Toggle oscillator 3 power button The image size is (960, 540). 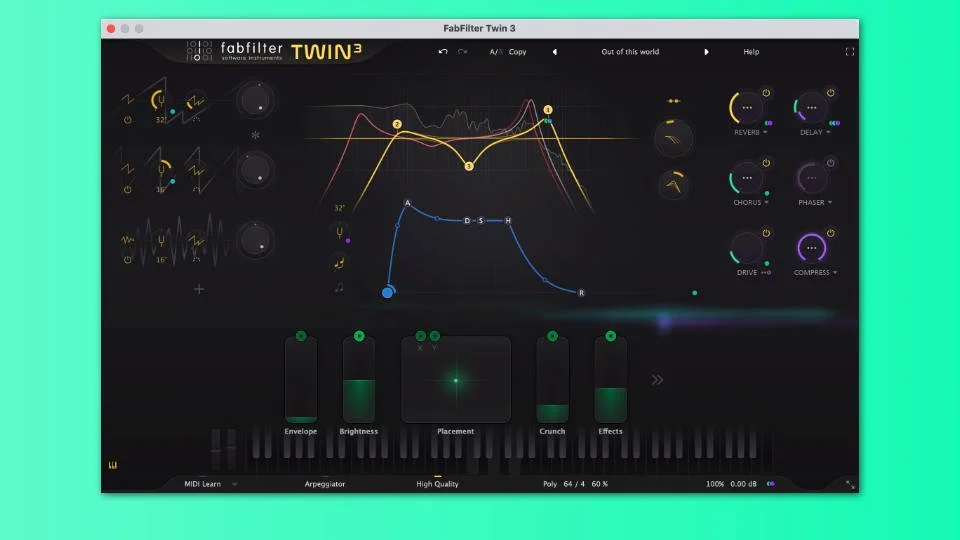click(127, 260)
